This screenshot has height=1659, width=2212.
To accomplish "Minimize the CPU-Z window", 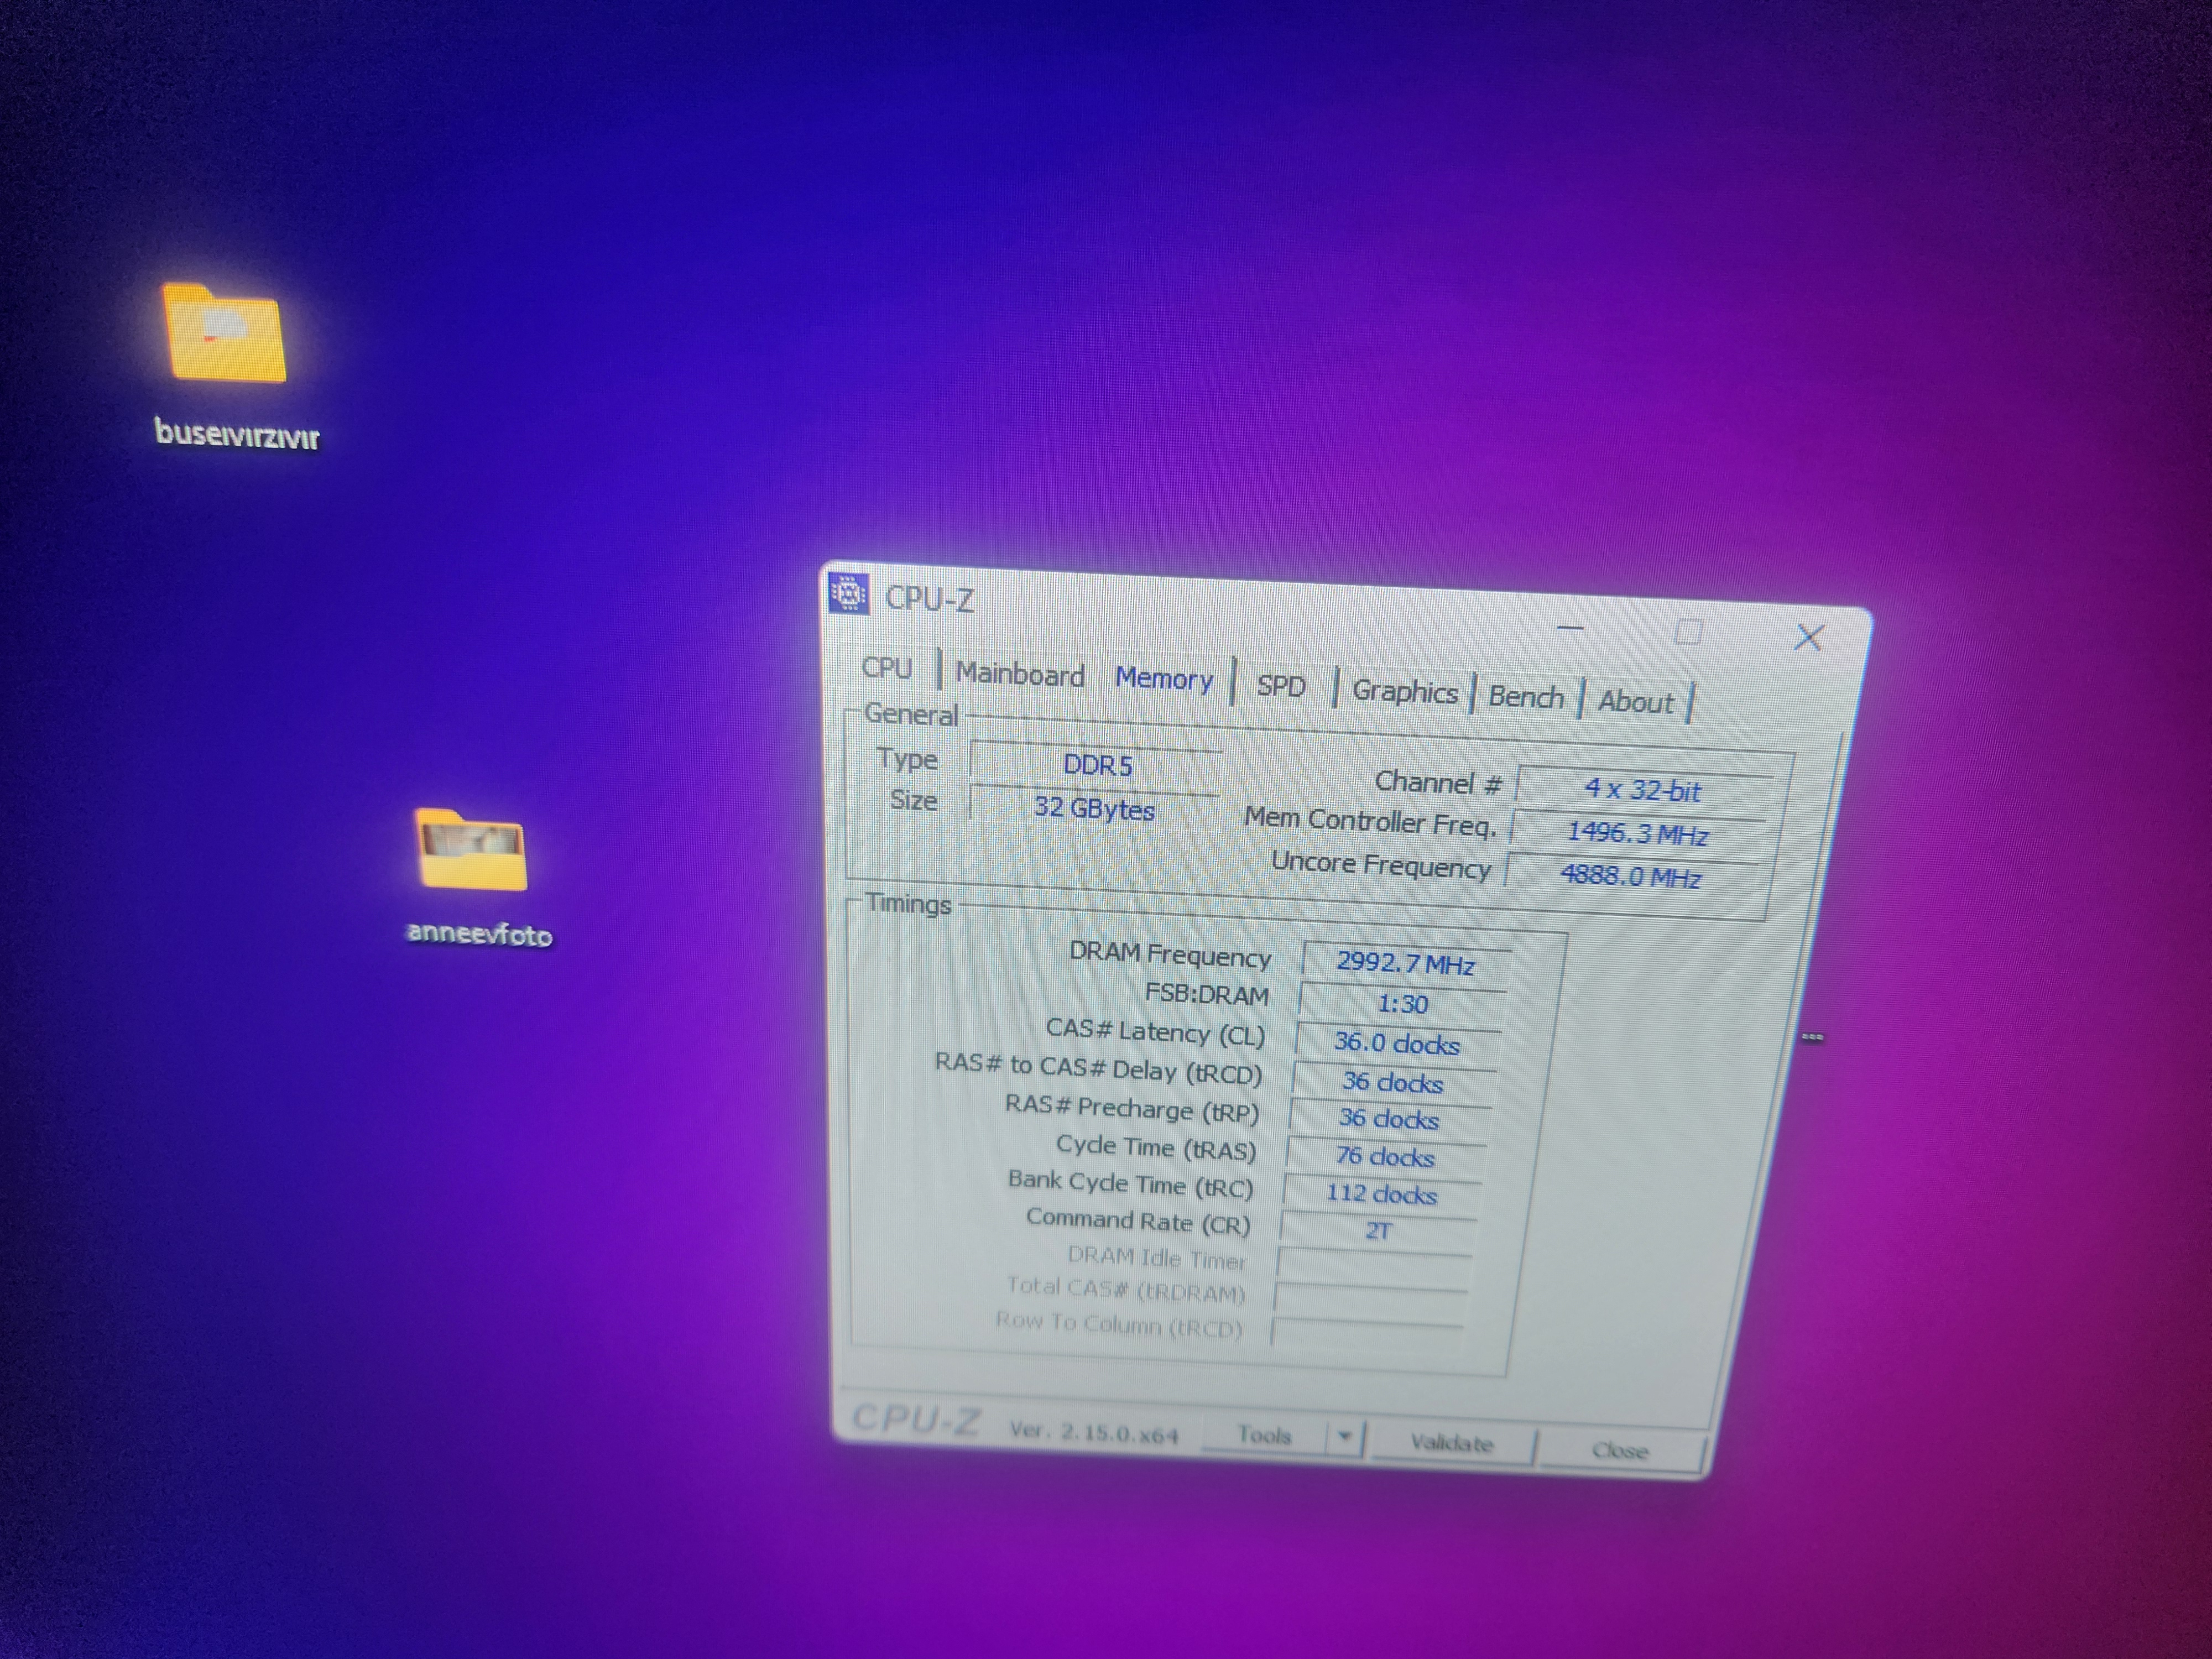I will tap(1571, 629).
